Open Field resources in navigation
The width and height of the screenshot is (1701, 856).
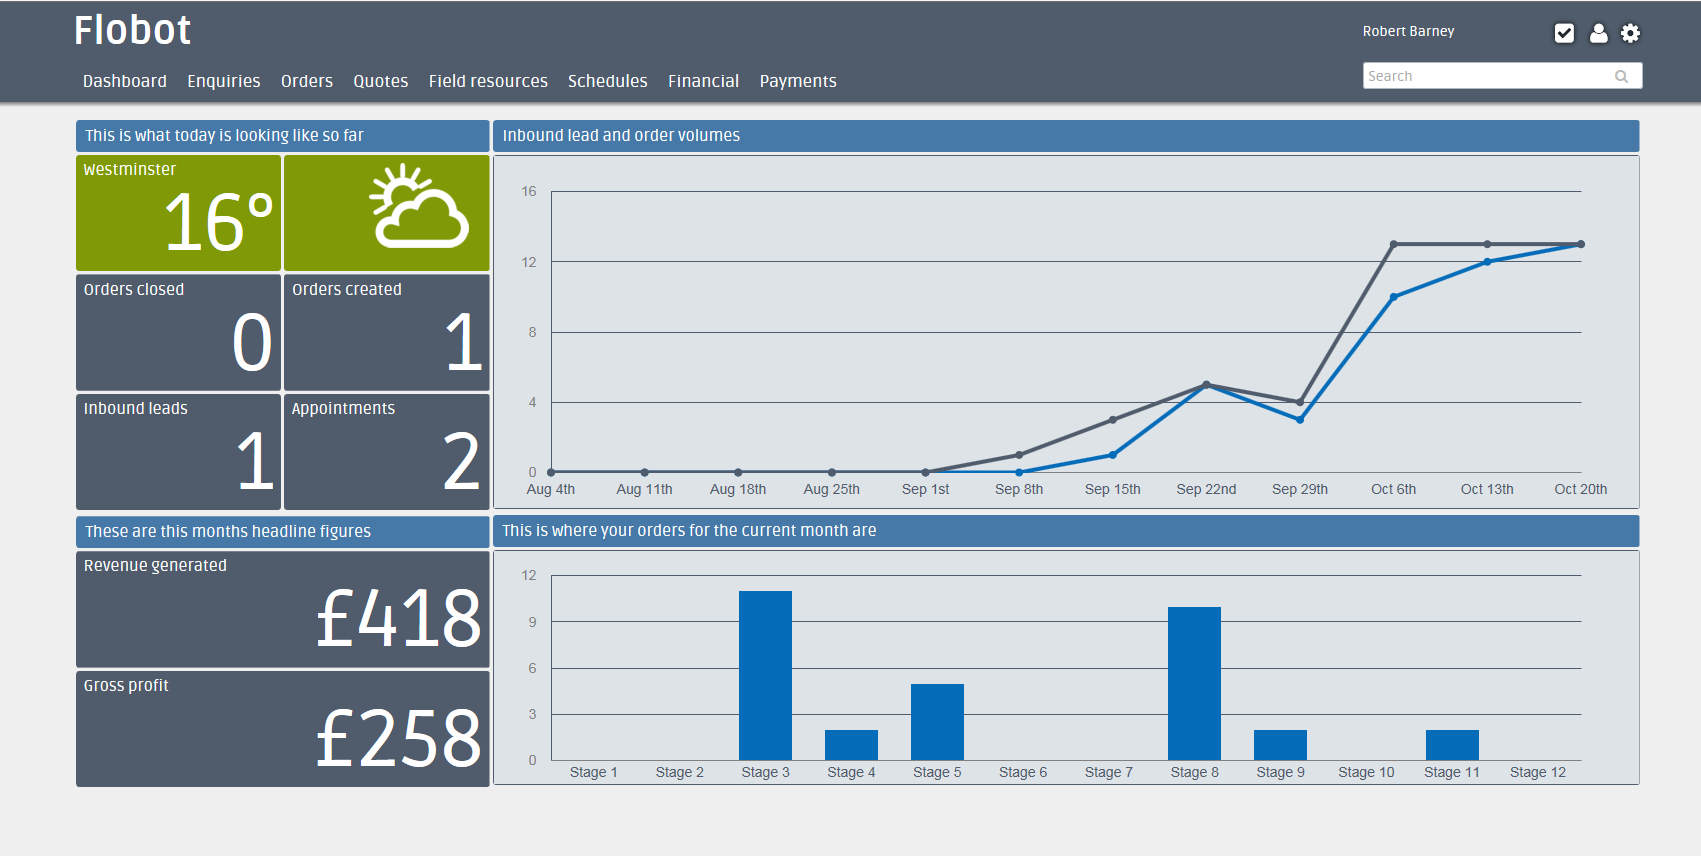point(488,81)
